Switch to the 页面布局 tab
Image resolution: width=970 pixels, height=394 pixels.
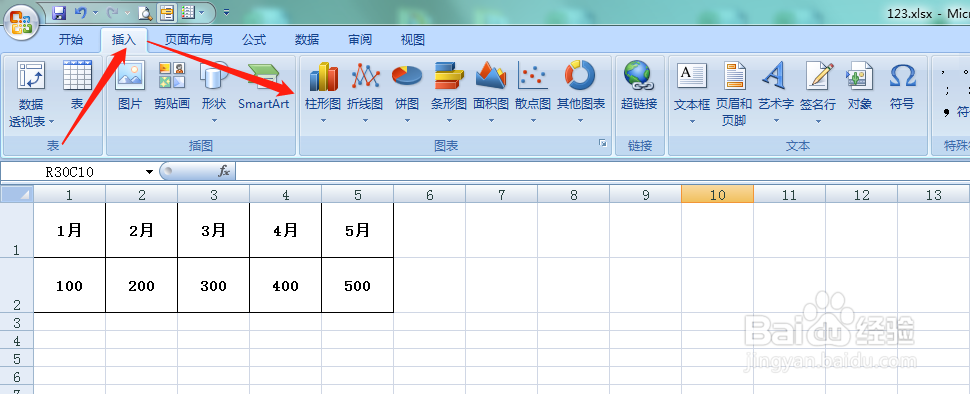(188, 40)
